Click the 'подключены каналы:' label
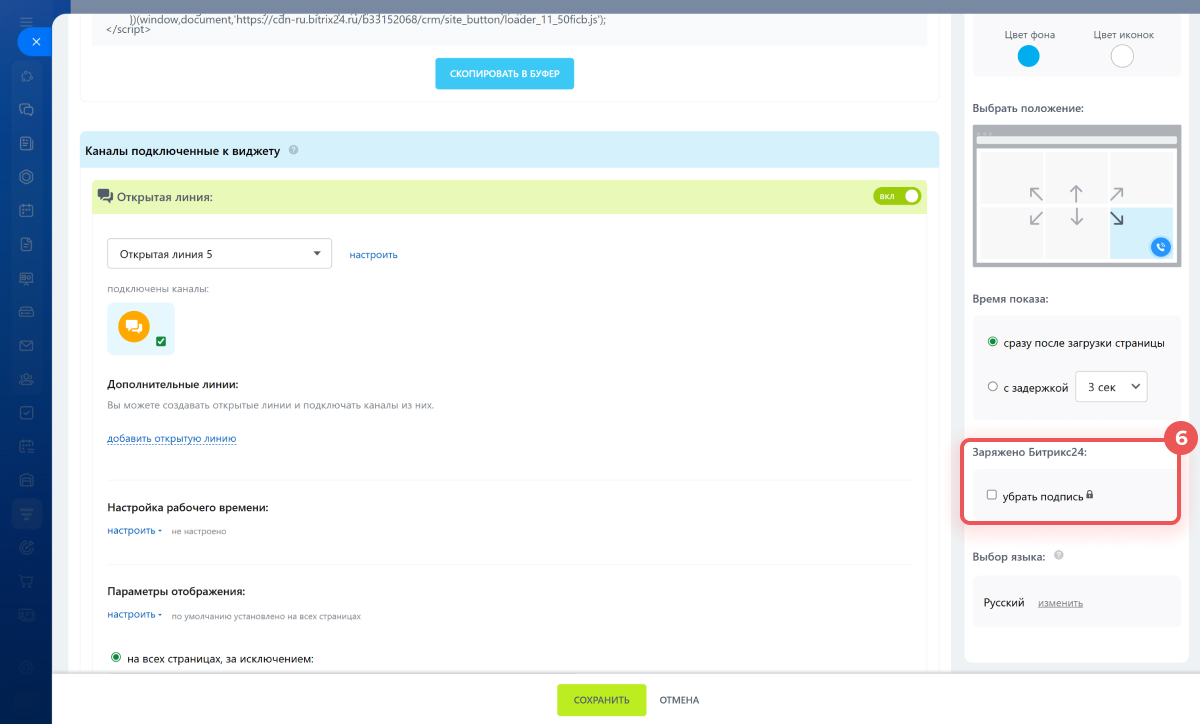This screenshot has width=1200, height=724. [x=158, y=289]
